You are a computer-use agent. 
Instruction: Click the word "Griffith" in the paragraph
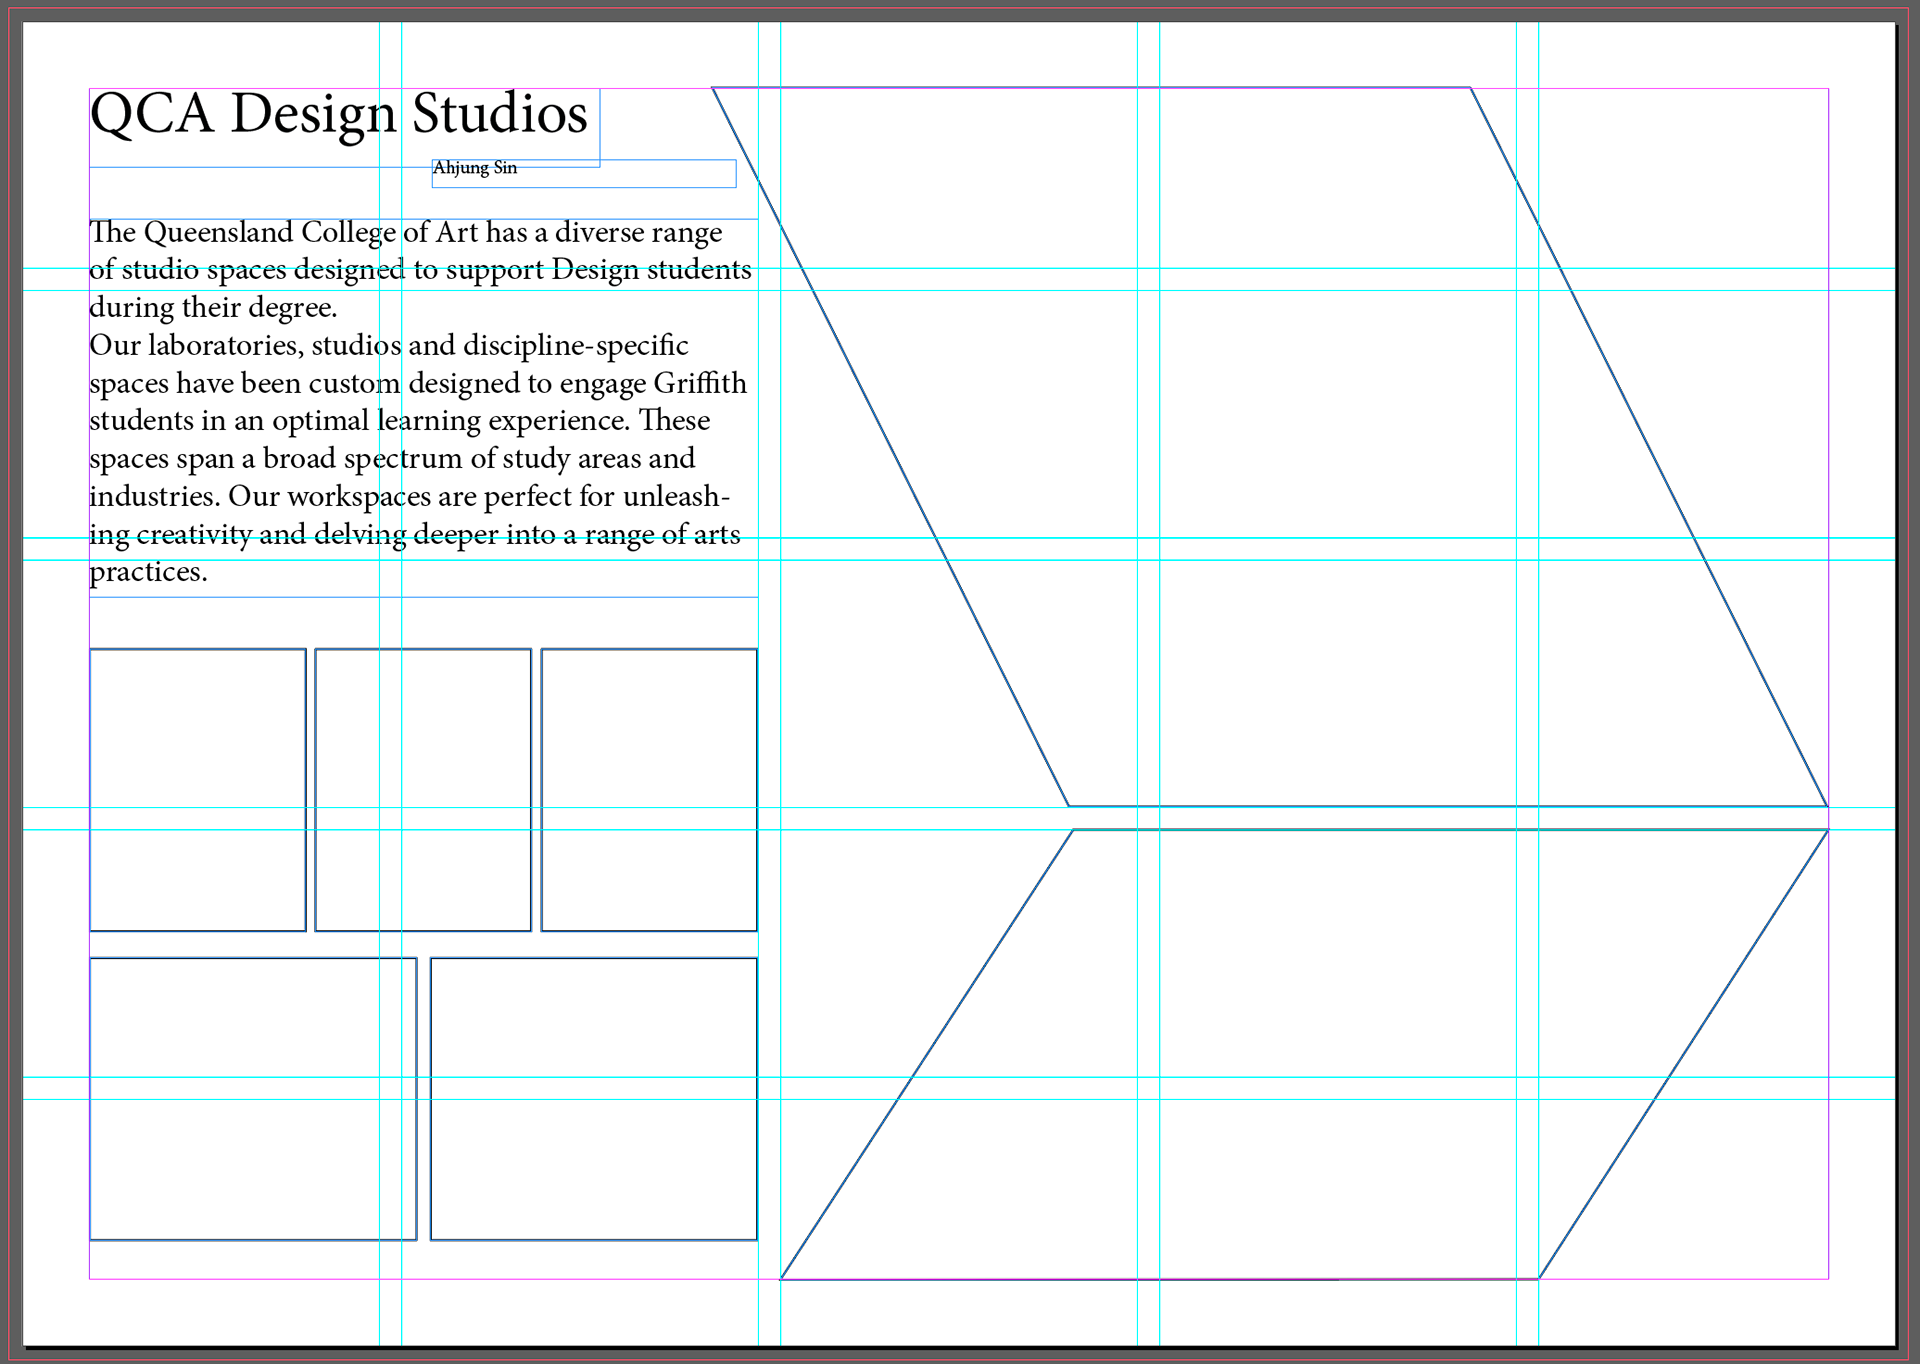700,383
